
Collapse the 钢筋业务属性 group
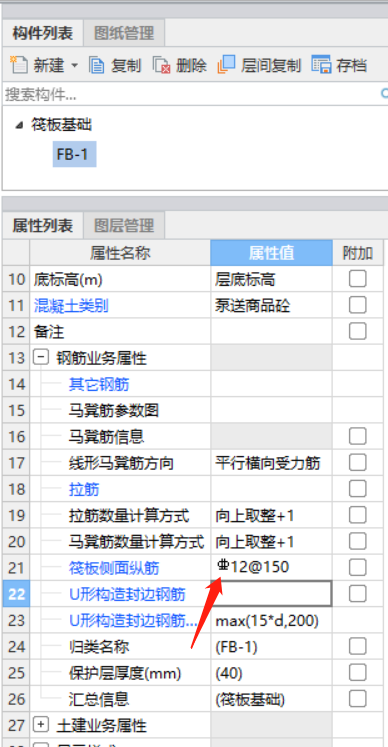(x=41, y=357)
